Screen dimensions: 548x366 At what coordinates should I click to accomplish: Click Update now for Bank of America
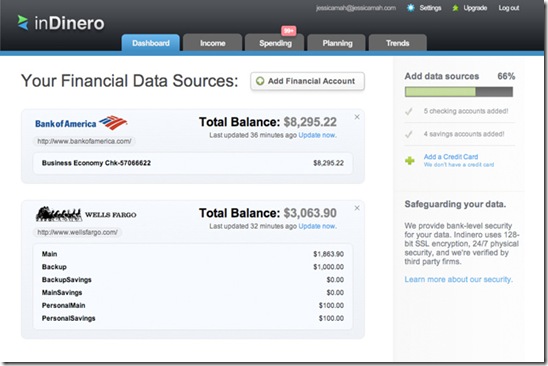(317, 135)
